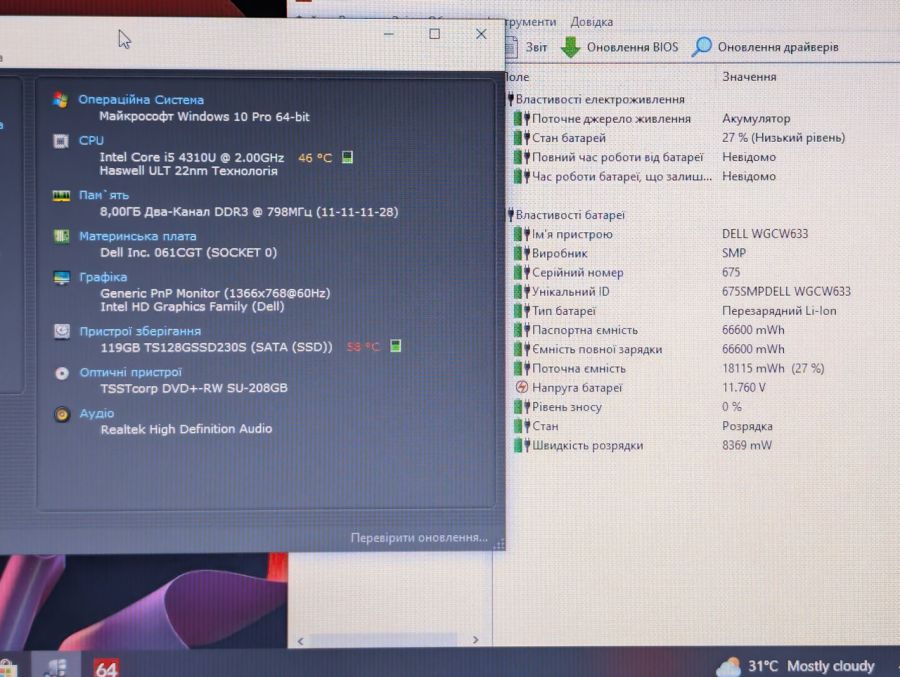This screenshot has width=900, height=677.
Task: Open the Пристрої зберігання section link
Action: point(140,331)
